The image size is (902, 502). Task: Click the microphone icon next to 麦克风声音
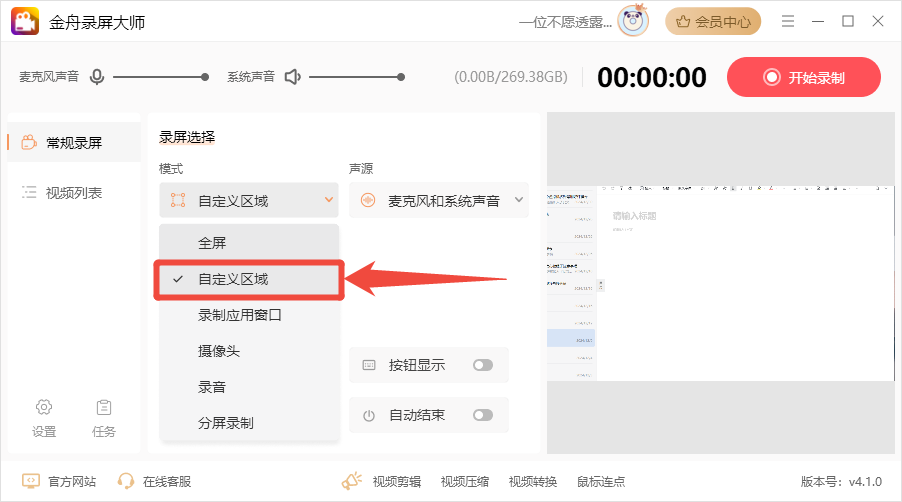click(97, 76)
